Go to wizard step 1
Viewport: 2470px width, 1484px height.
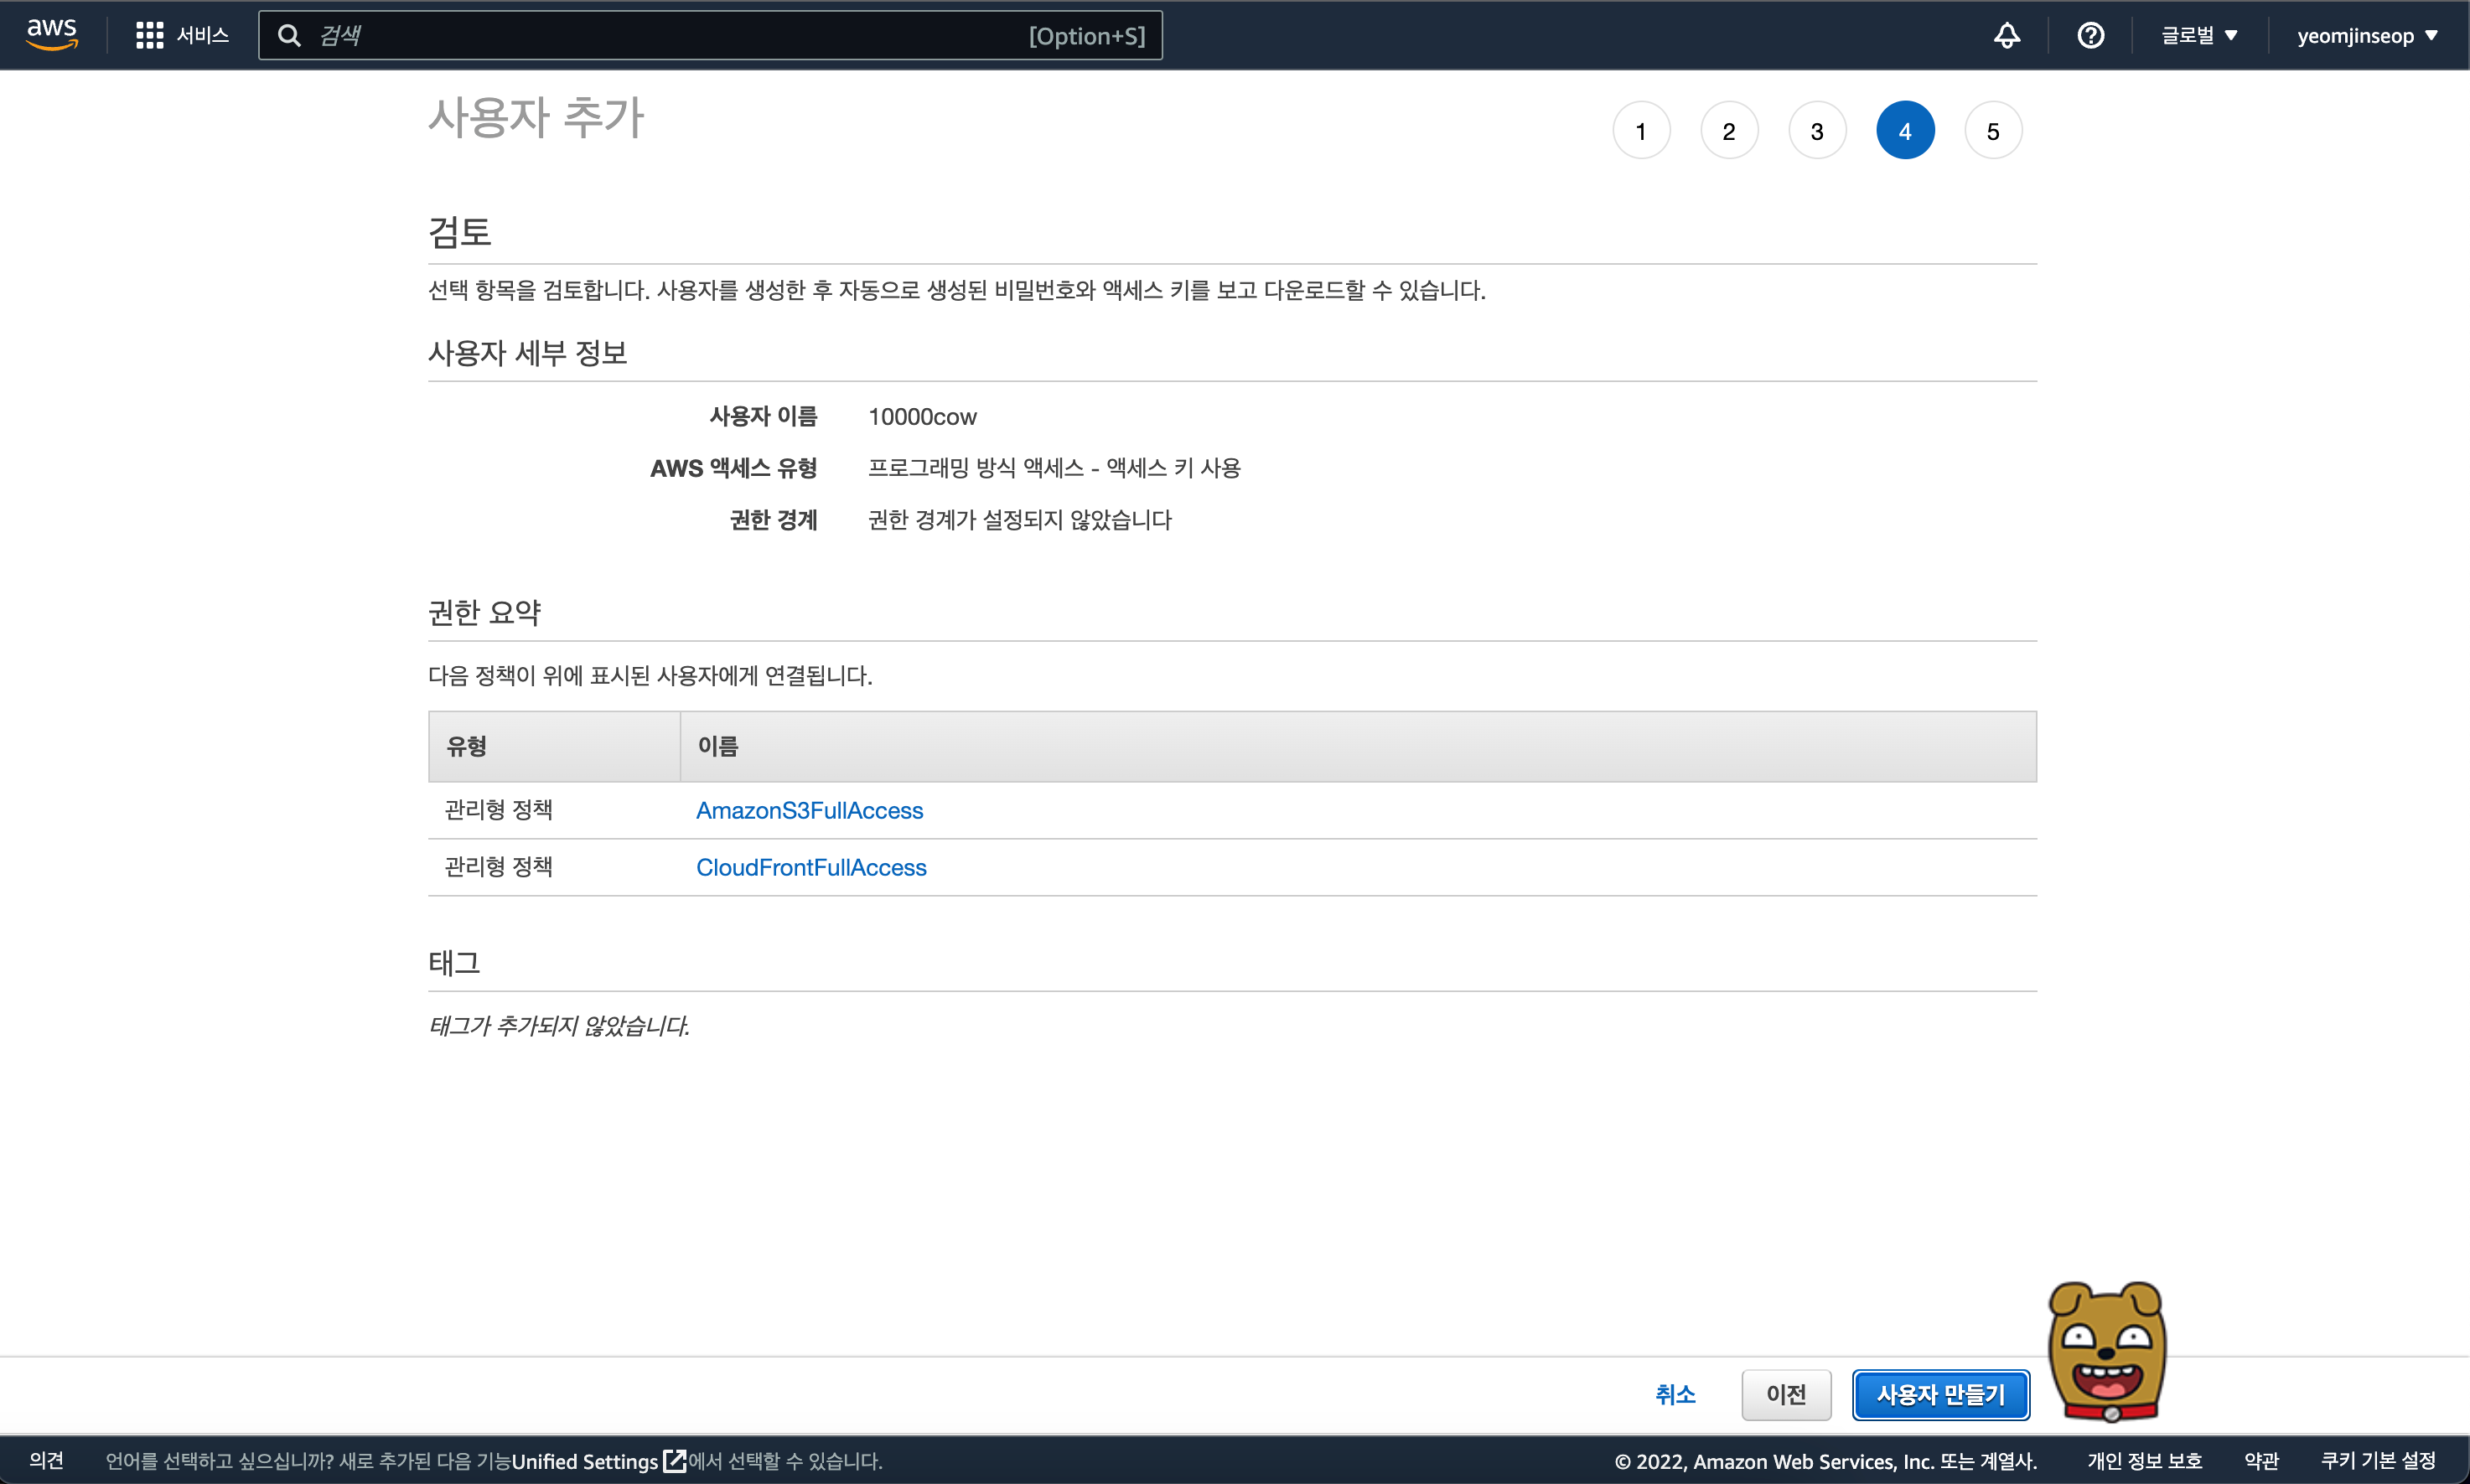pyautogui.click(x=1641, y=131)
